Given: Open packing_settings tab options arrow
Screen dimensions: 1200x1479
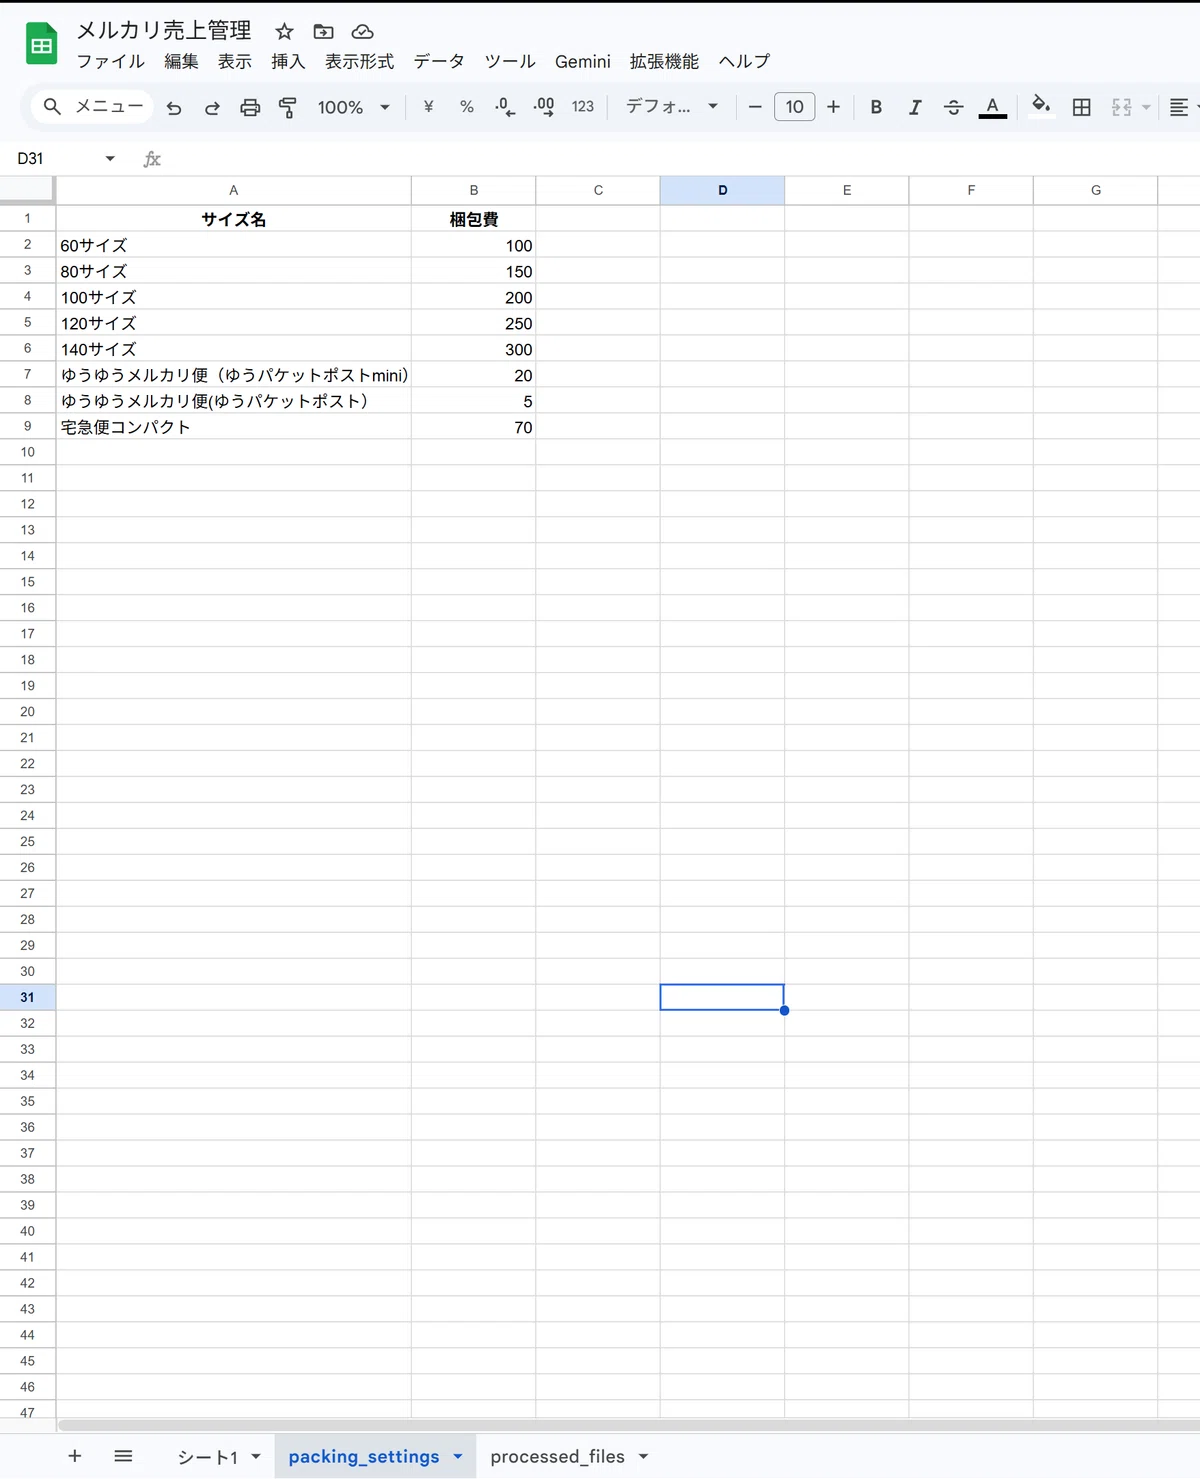Looking at the screenshot, I should (x=458, y=1456).
